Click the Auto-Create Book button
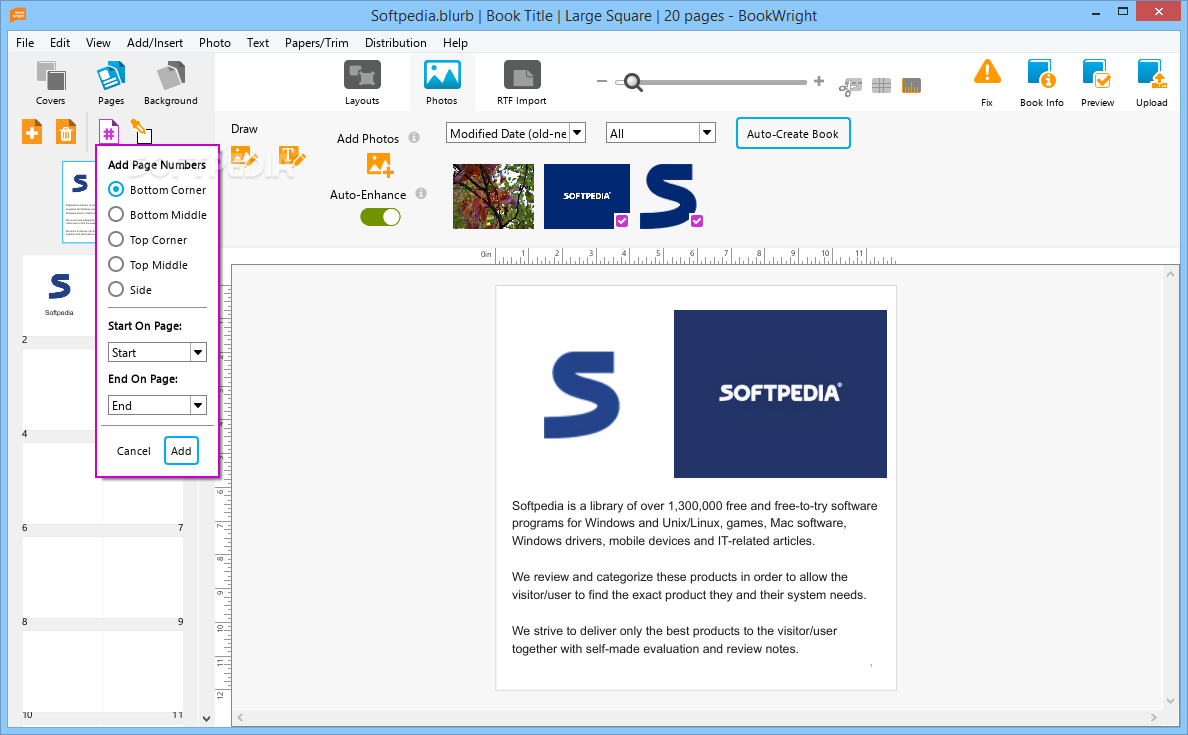Image resolution: width=1188 pixels, height=735 pixels. tap(793, 133)
